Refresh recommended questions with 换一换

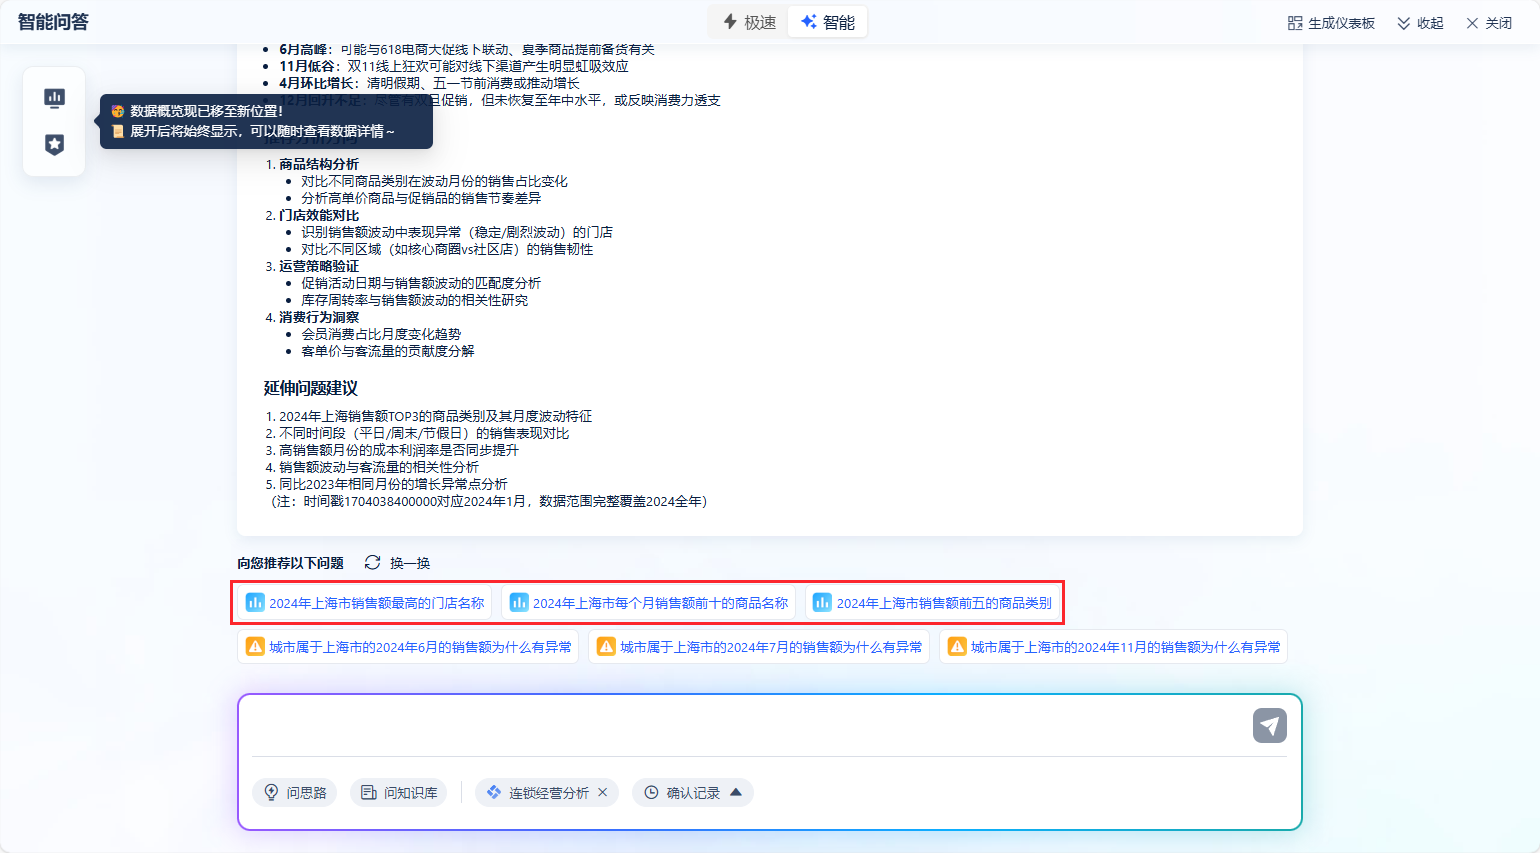[x=397, y=563]
